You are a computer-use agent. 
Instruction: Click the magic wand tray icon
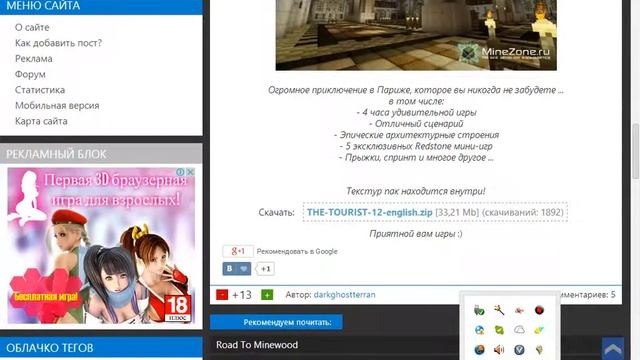499,310
